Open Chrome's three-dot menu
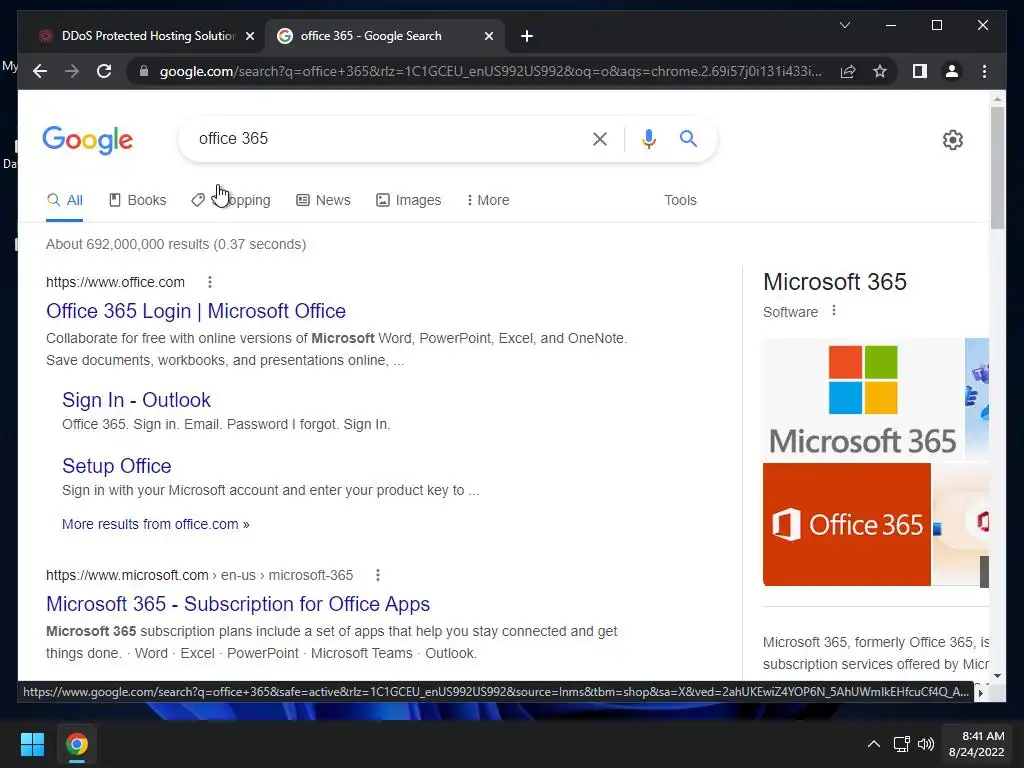 tap(984, 71)
